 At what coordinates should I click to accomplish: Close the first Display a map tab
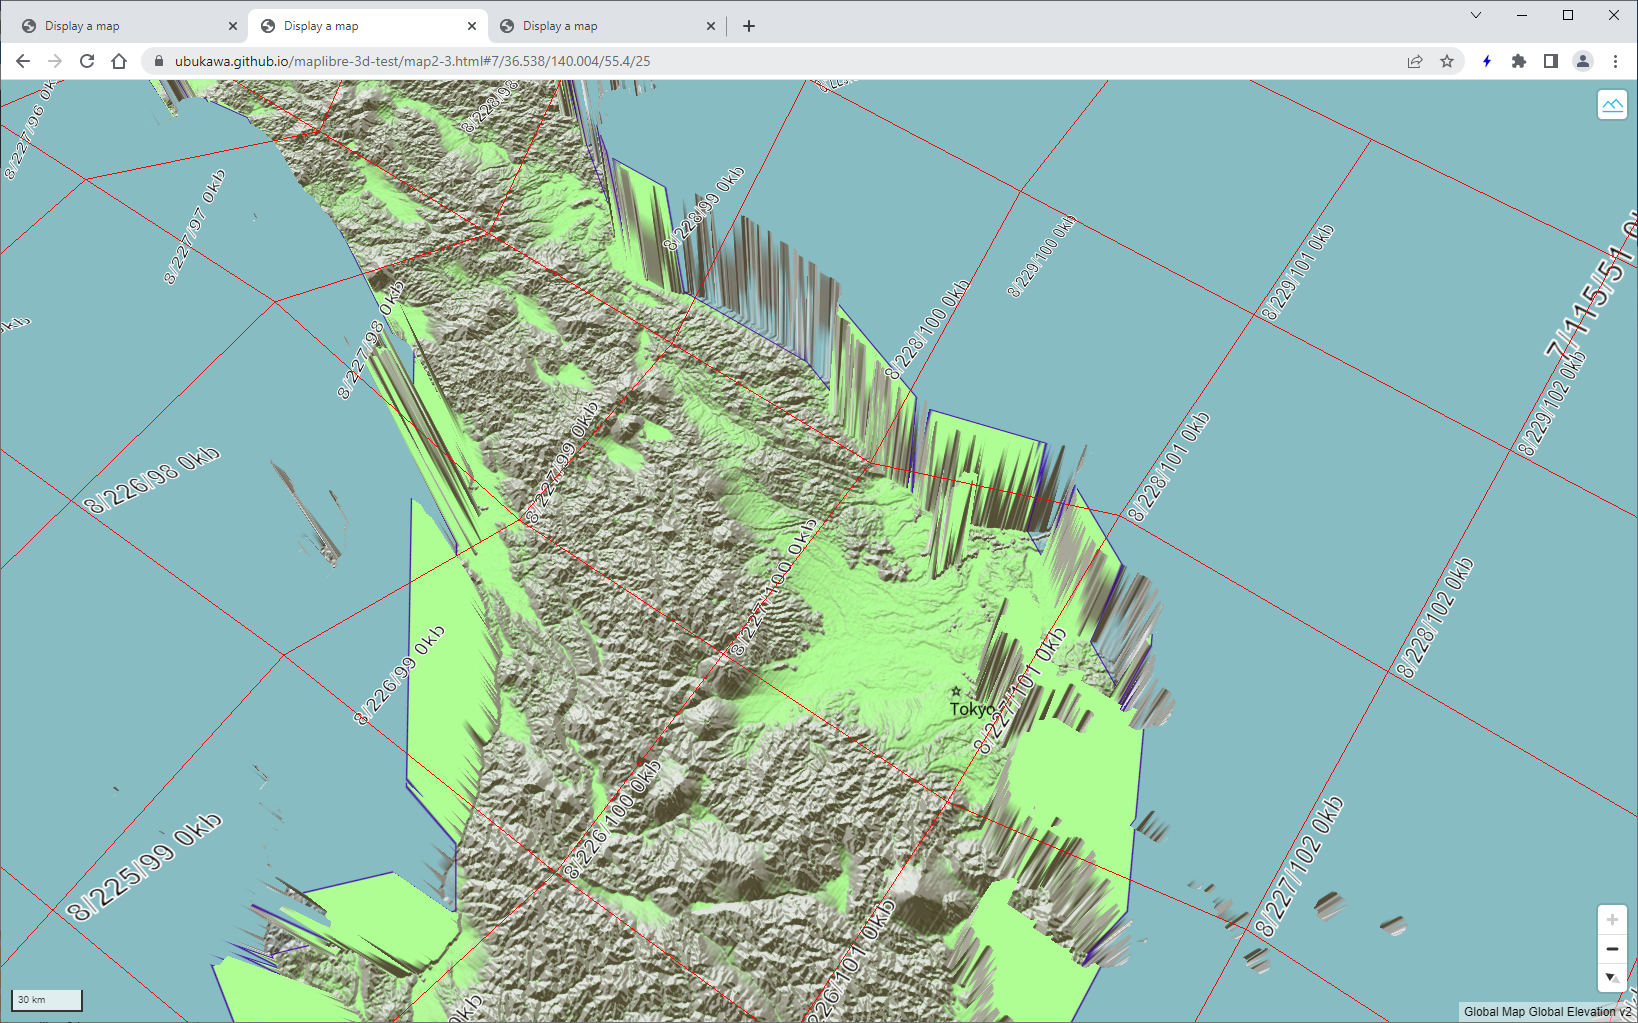pos(233,26)
